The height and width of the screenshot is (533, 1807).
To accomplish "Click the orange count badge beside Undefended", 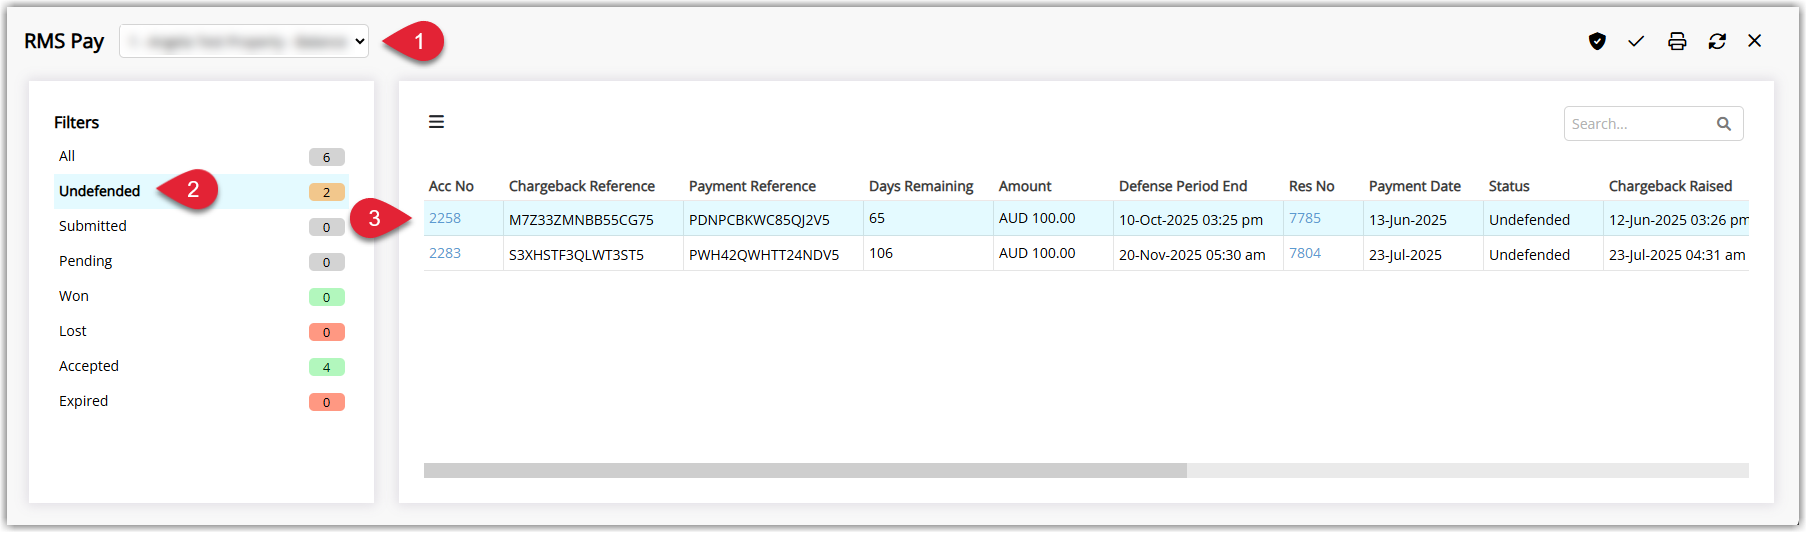I will (x=326, y=192).
